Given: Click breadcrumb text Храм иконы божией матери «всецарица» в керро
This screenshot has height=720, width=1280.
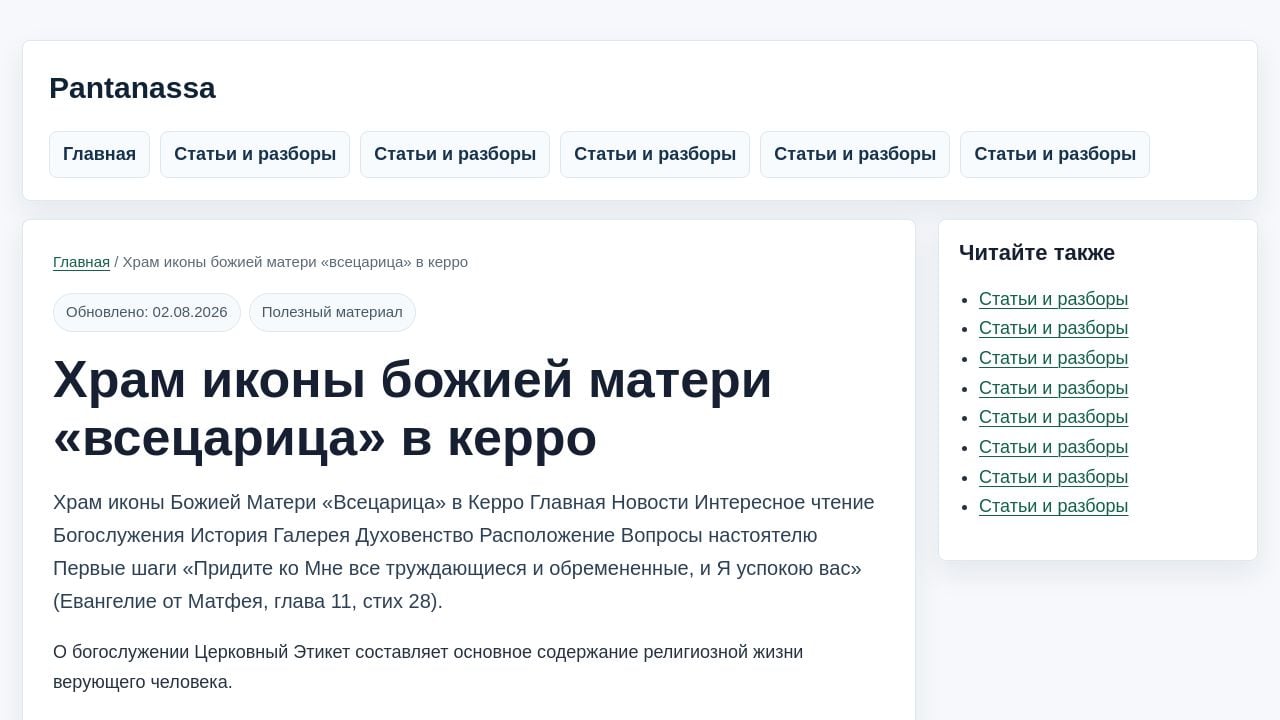Looking at the screenshot, I should tap(295, 262).
